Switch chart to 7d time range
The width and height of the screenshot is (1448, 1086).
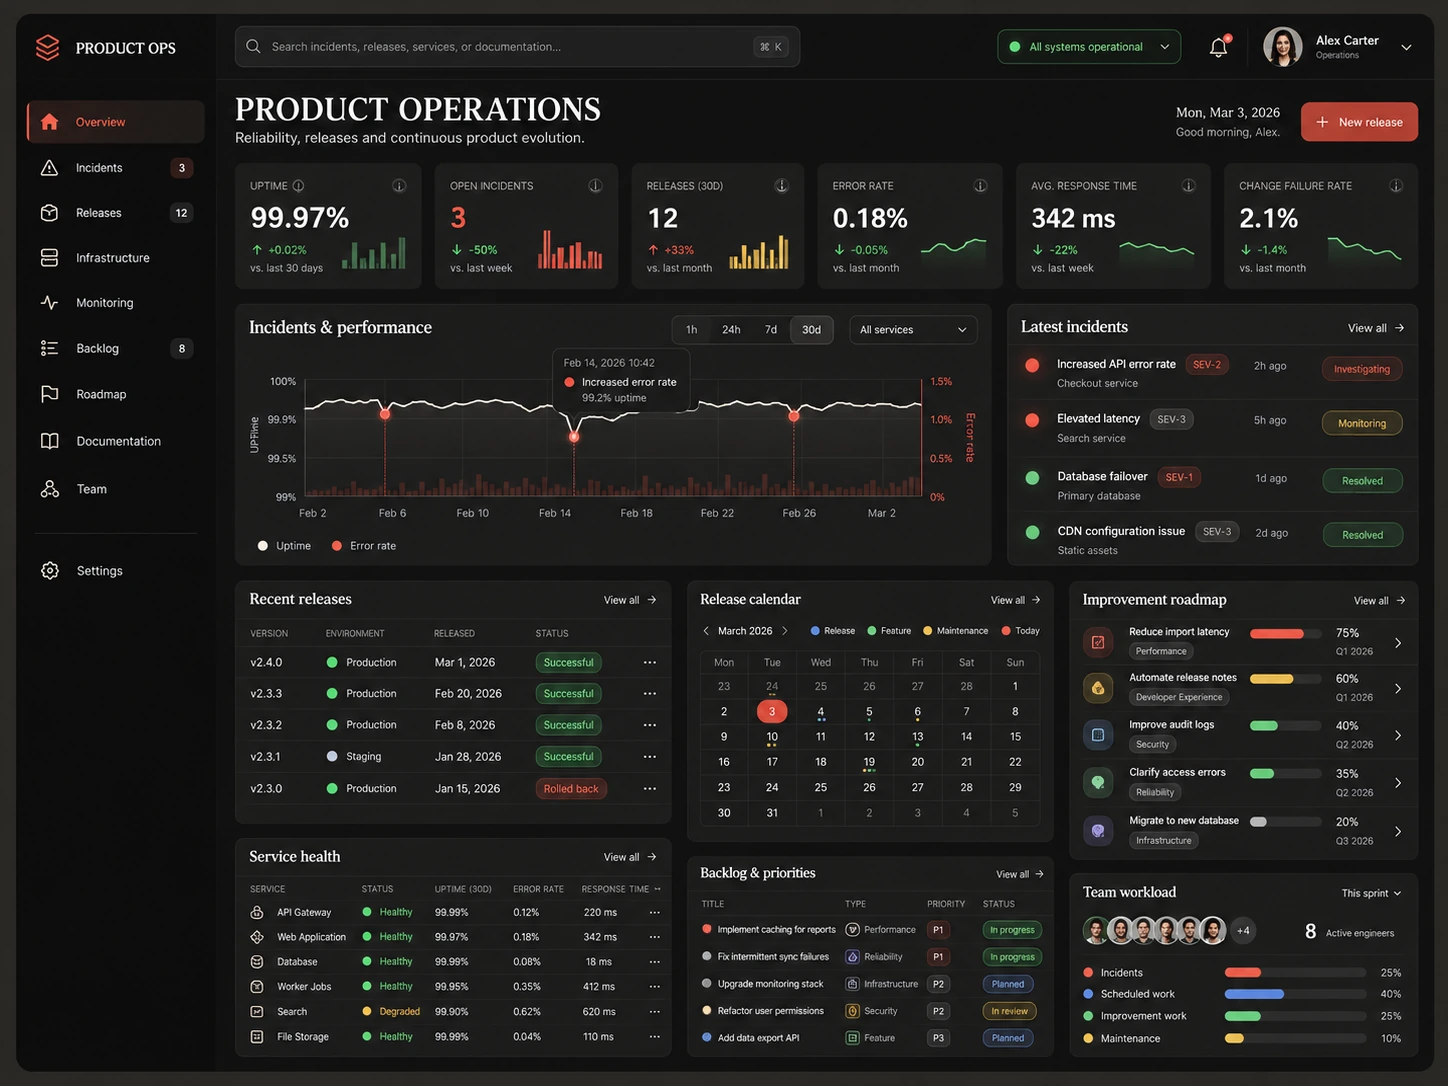(x=771, y=330)
